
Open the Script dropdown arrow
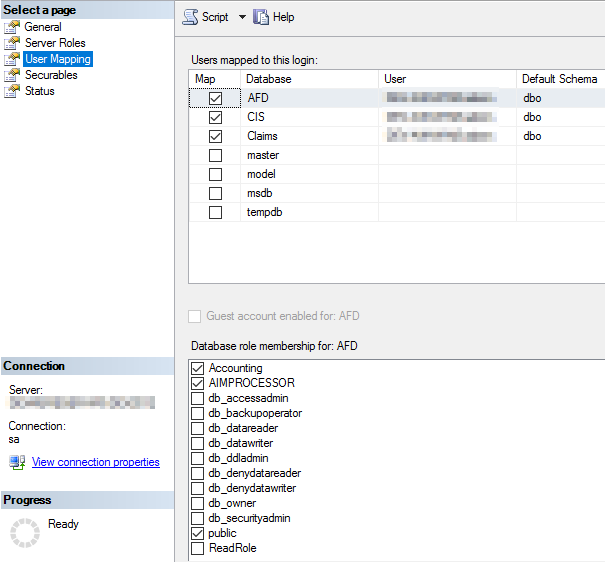(x=241, y=17)
